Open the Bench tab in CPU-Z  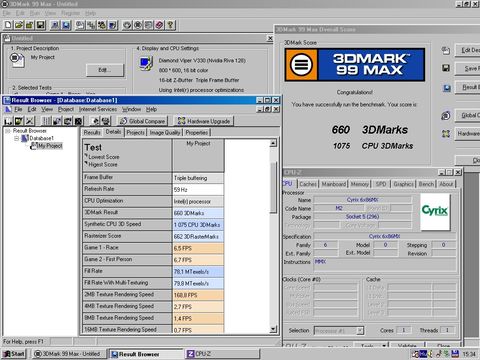click(426, 184)
